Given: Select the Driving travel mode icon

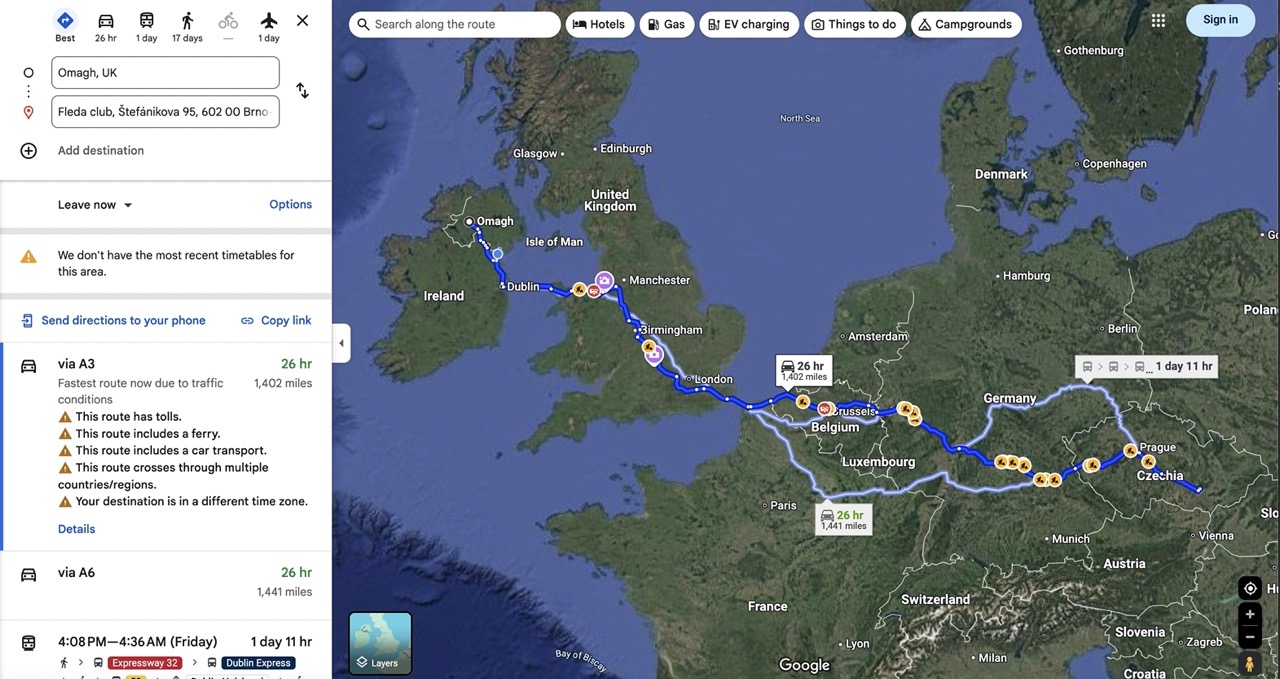Looking at the screenshot, I should [106, 21].
